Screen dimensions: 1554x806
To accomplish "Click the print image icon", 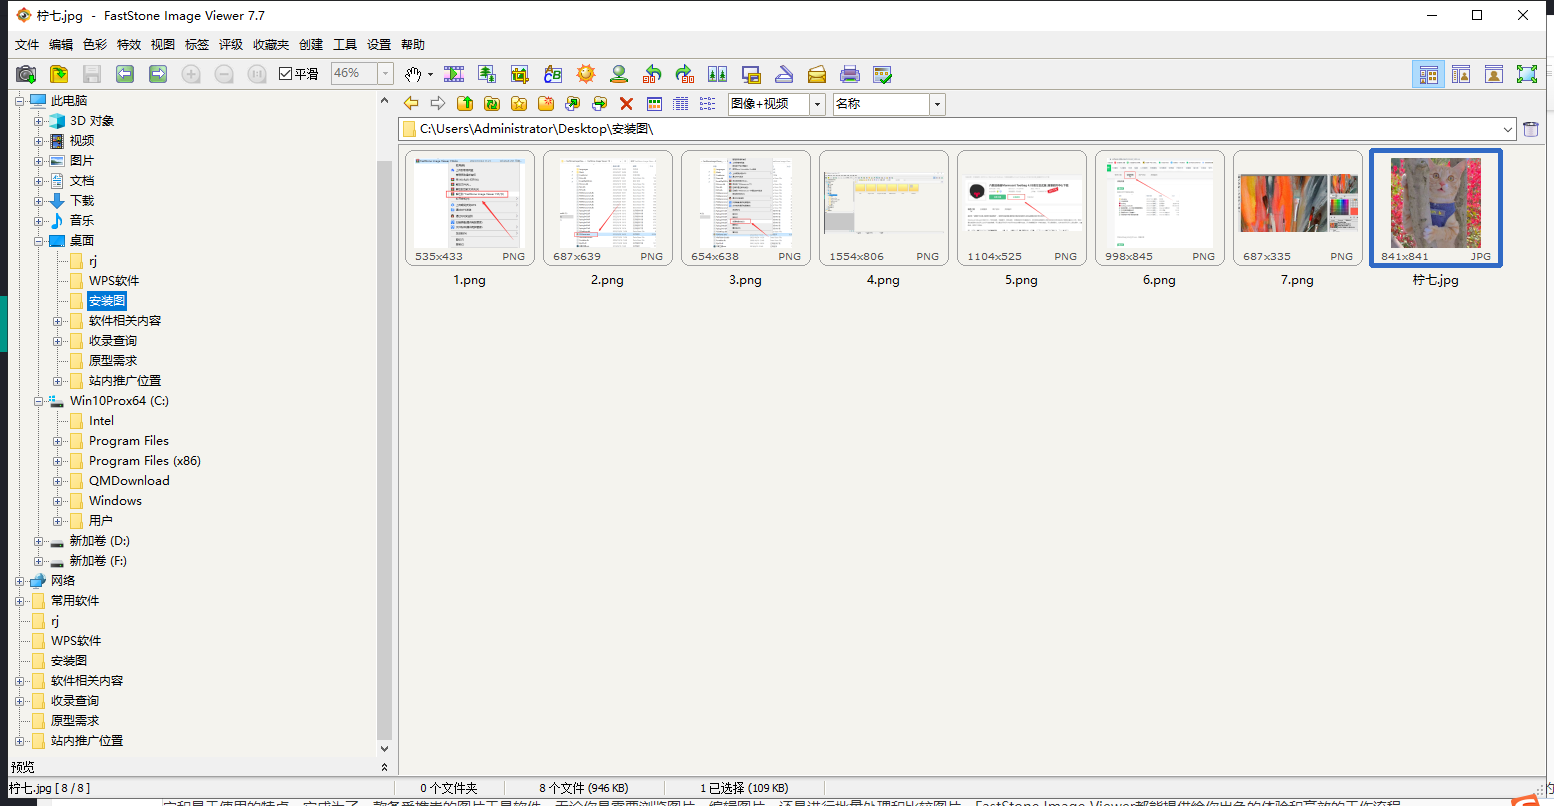I will coord(850,73).
